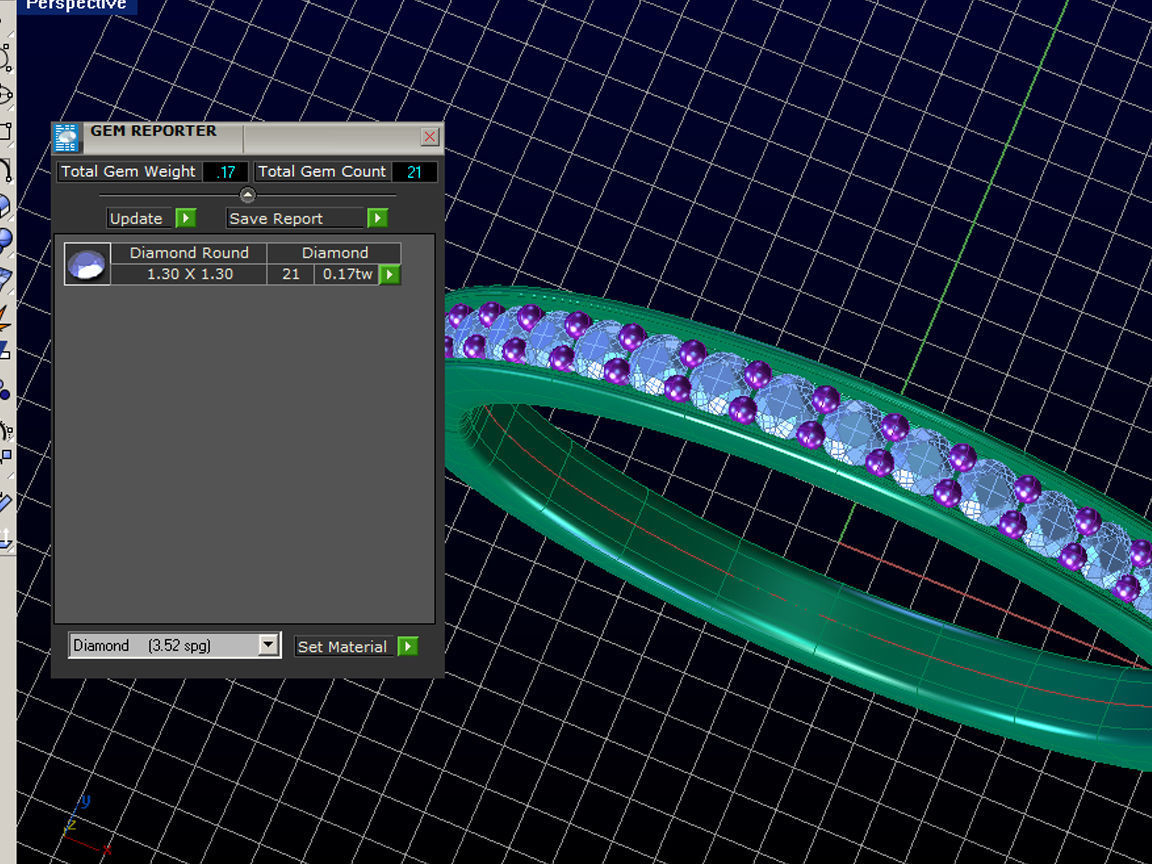Select the Arc curve tool in left toolbar
This screenshot has width=1152, height=864.
pyautogui.click(x=6, y=170)
